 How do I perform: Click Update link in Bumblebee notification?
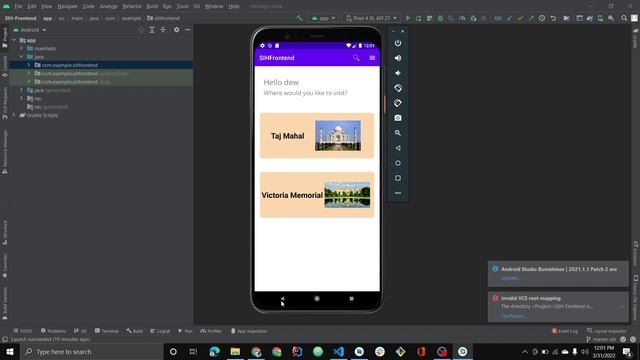pyautogui.click(x=510, y=278)
